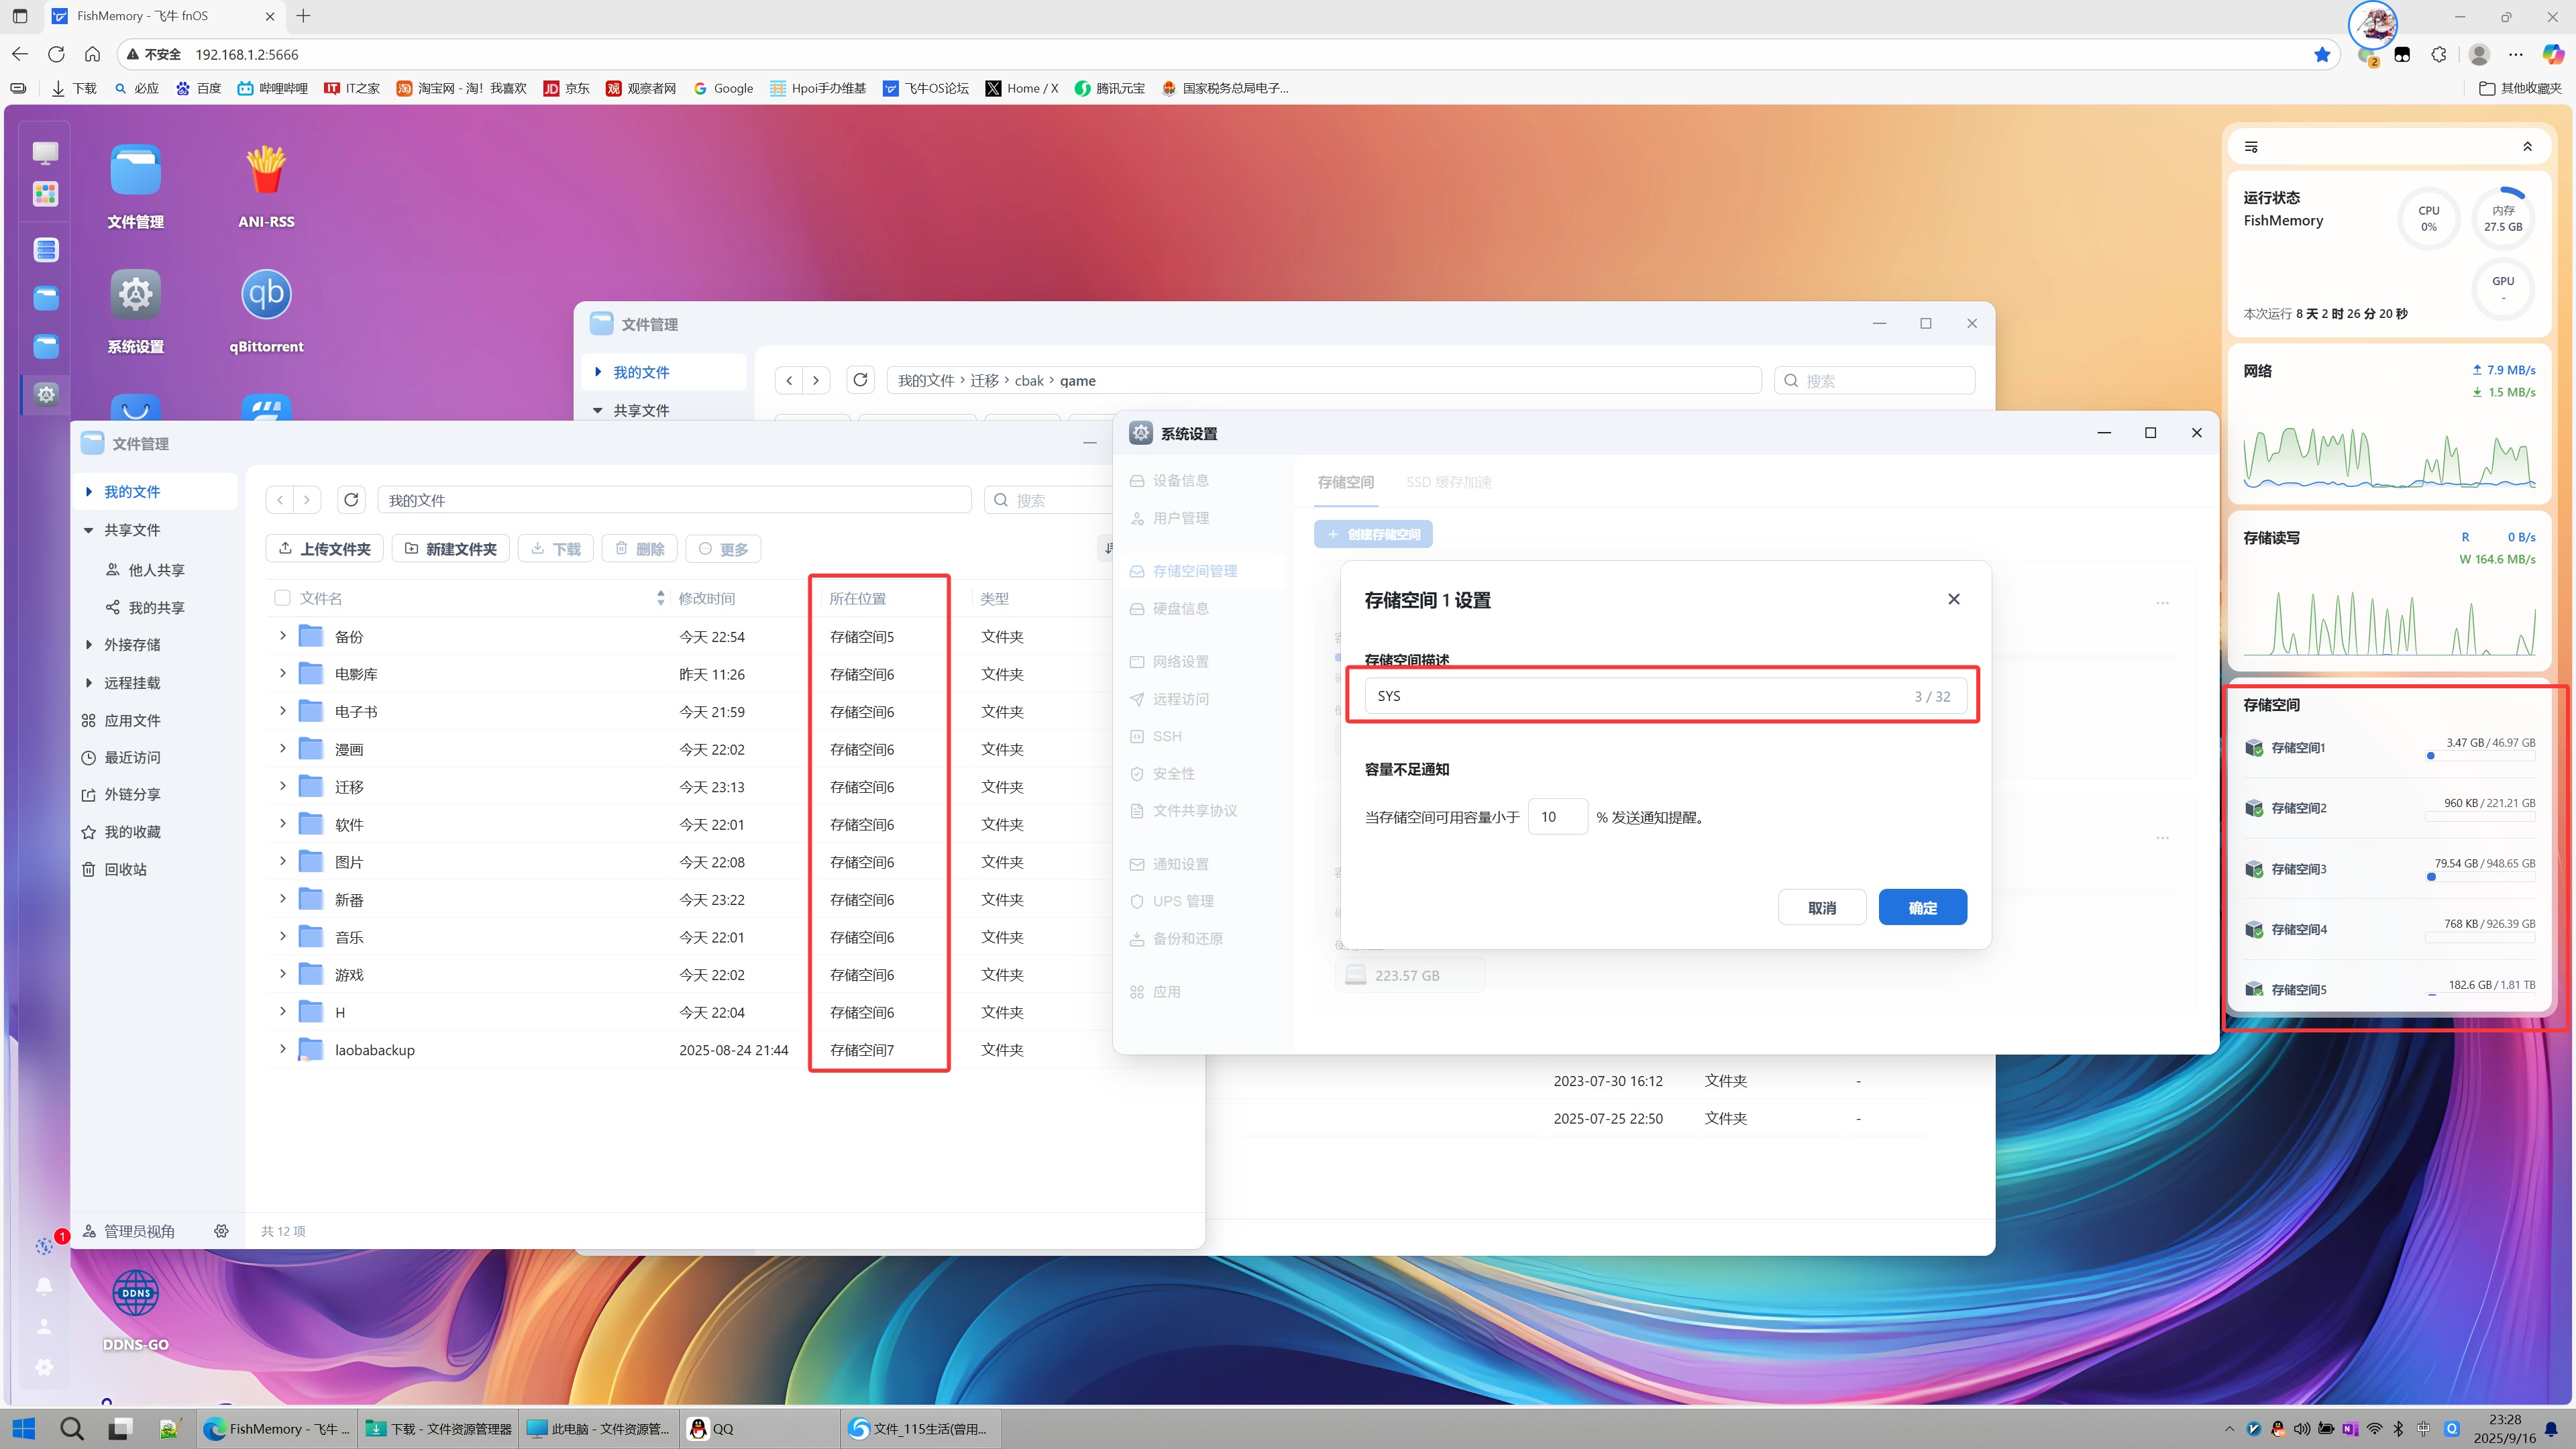Open the qBittorrent desktop app icon
Screen dimensions: 2576x1449
tap(266, 294)
